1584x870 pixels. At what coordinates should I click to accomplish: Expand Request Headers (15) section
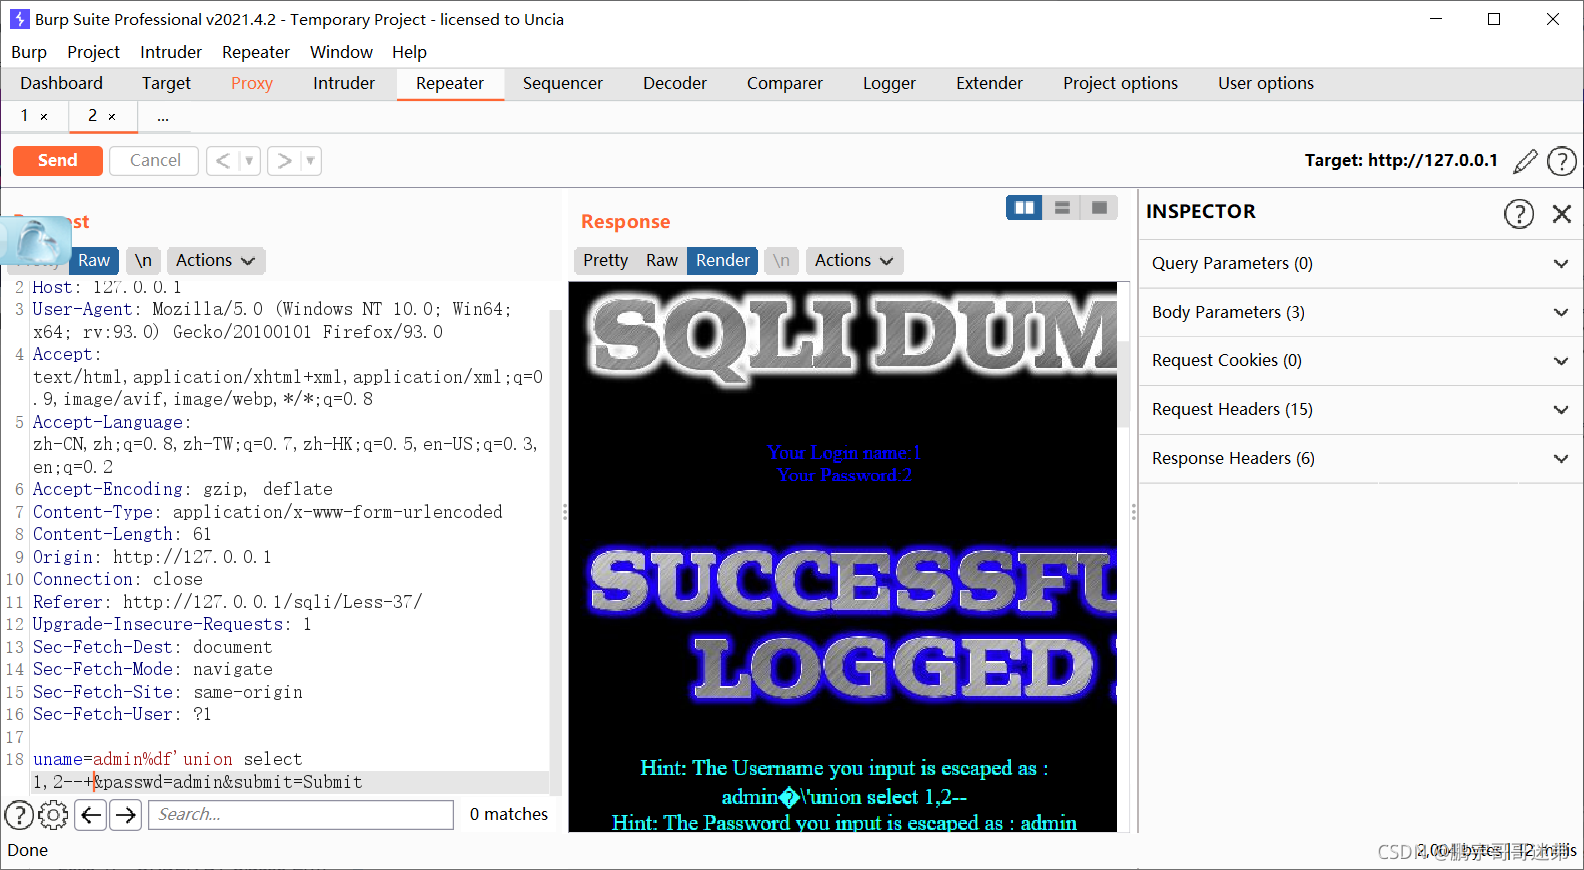1360,410
